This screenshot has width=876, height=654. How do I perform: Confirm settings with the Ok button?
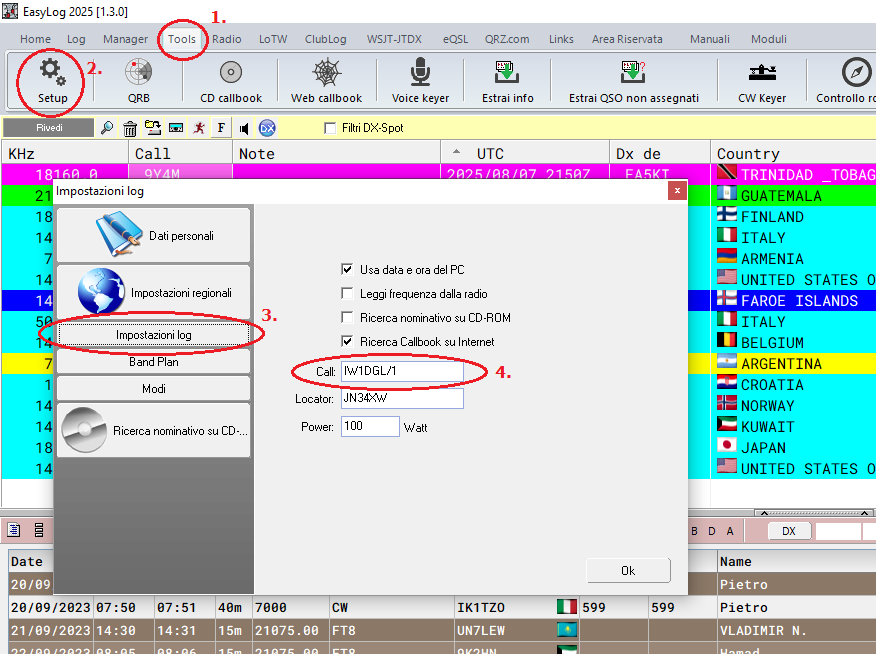tap(628, 570)
